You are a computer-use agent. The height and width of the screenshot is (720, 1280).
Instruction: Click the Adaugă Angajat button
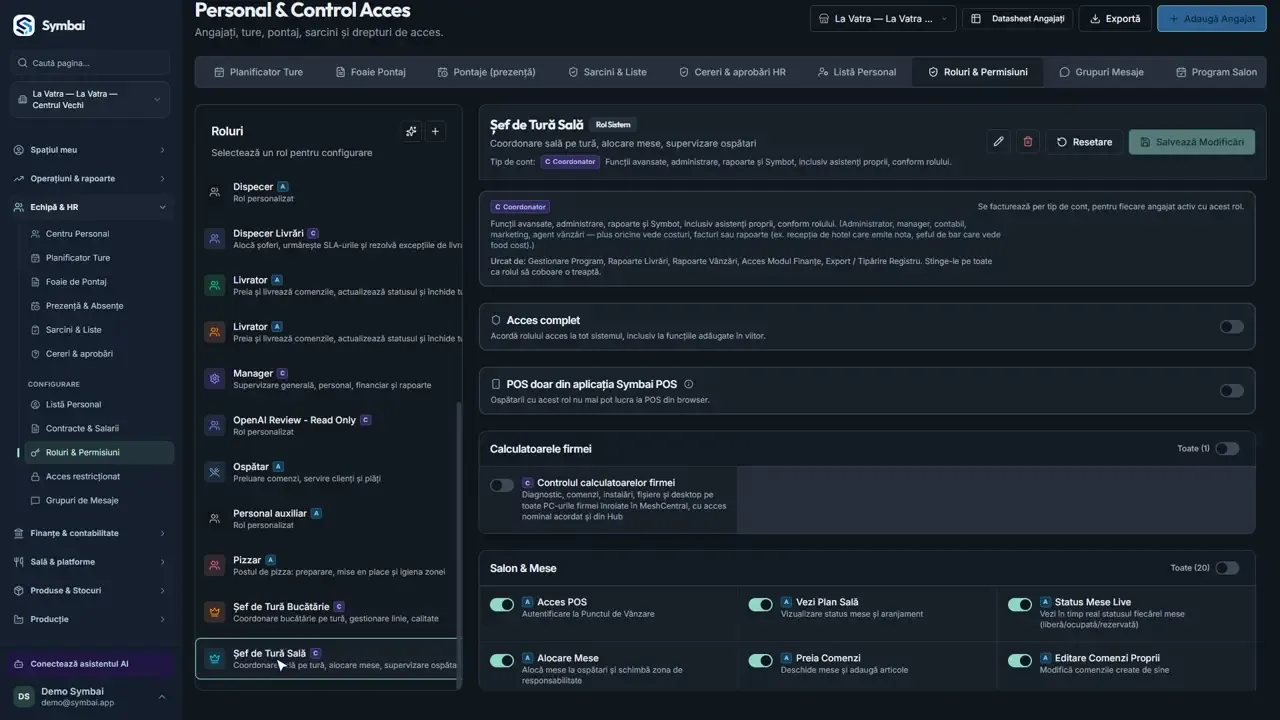(x=1212, y=18)
